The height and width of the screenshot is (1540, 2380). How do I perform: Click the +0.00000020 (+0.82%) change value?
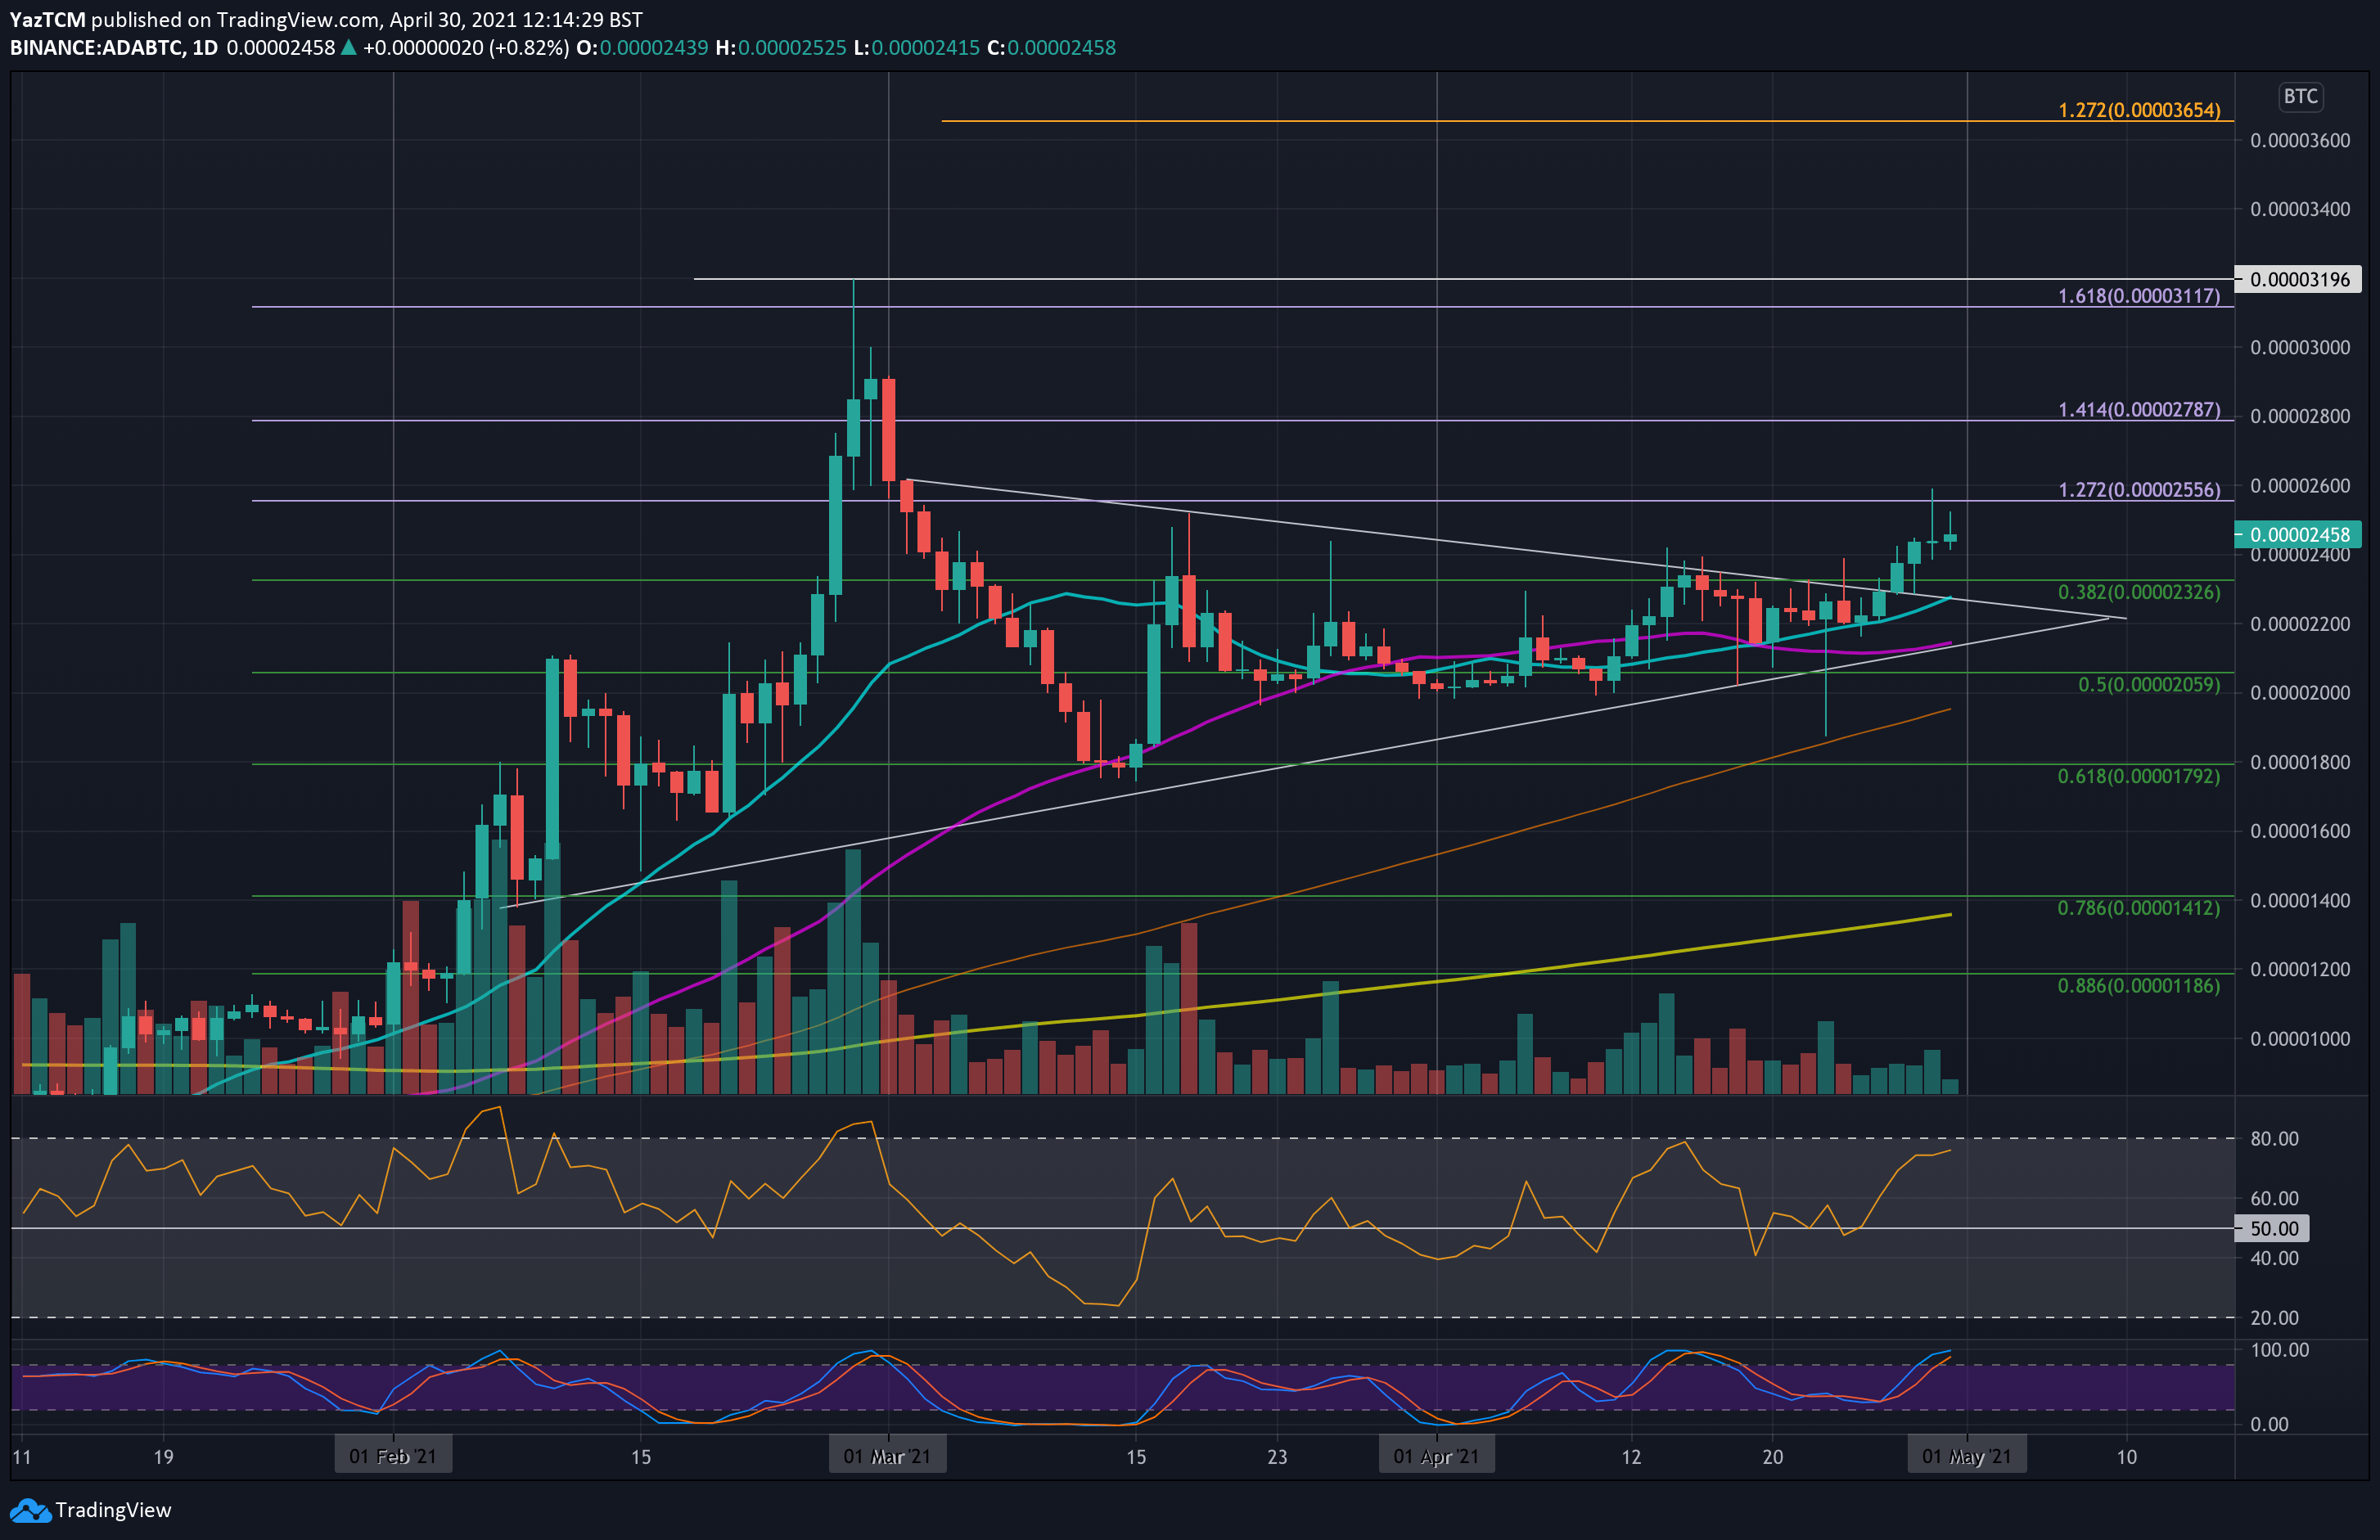pos(466,48)
